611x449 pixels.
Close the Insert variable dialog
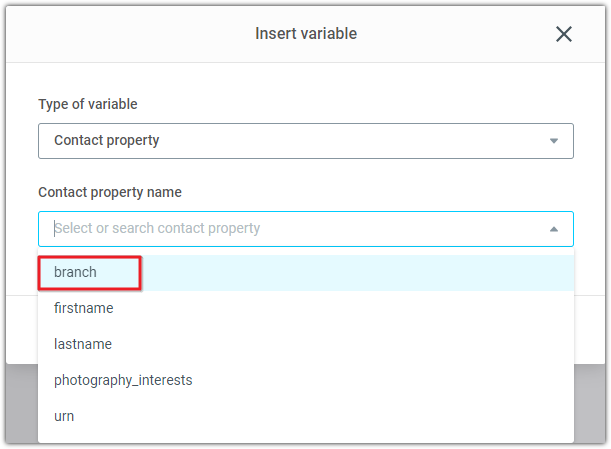point(563,34)
